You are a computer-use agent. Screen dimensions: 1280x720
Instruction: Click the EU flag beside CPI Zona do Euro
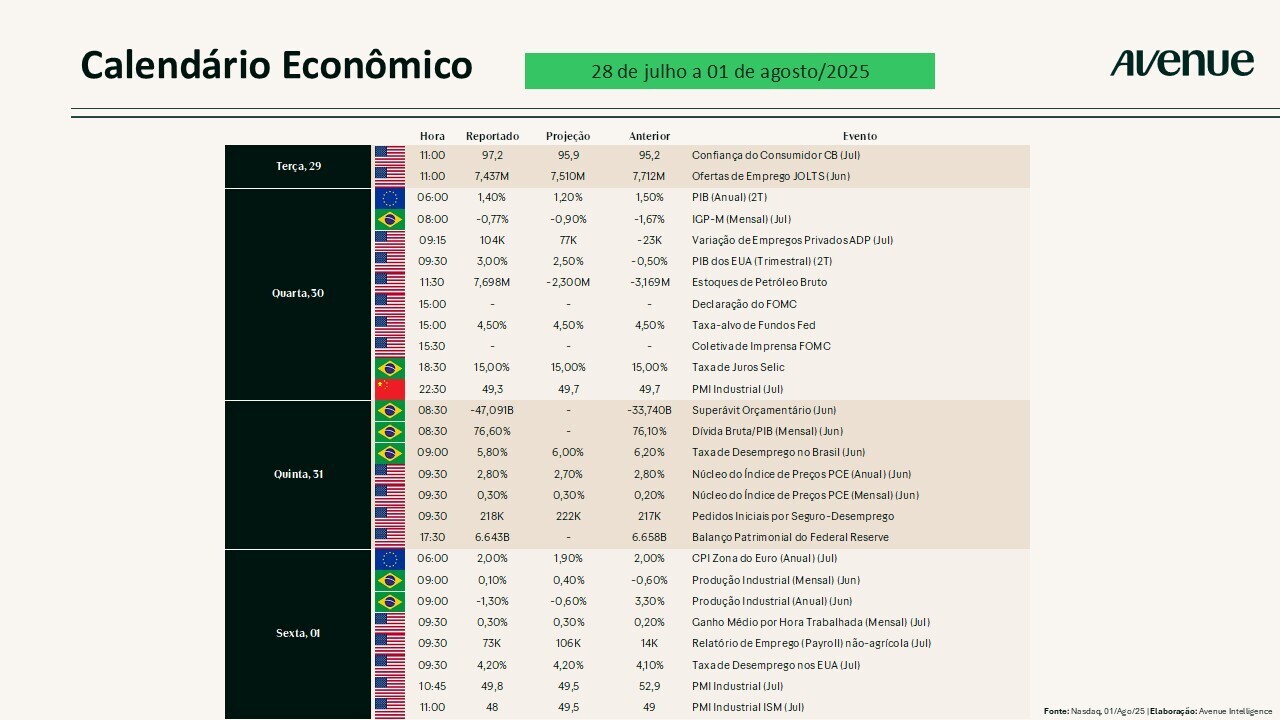[x=389, y=559]
